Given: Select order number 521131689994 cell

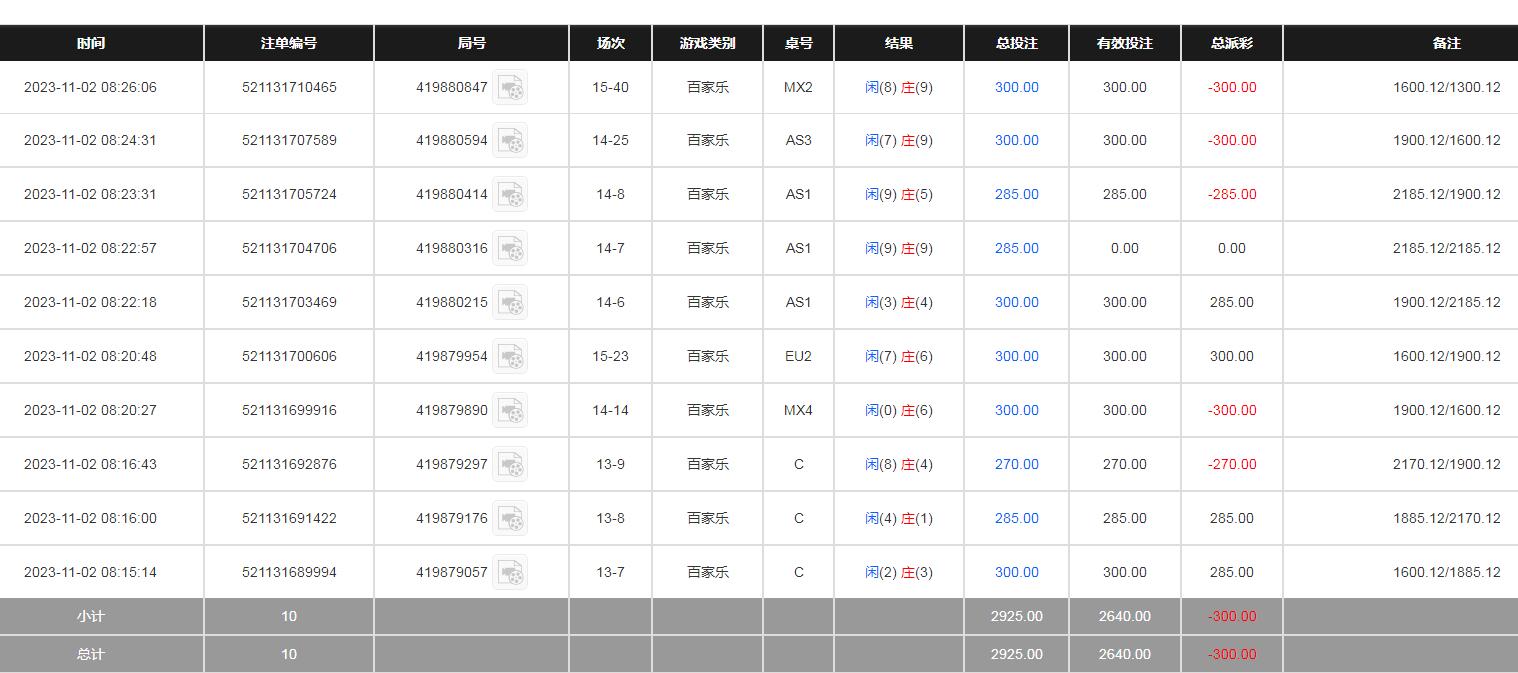Looking at the screenshot, I should tap(289, 573).
